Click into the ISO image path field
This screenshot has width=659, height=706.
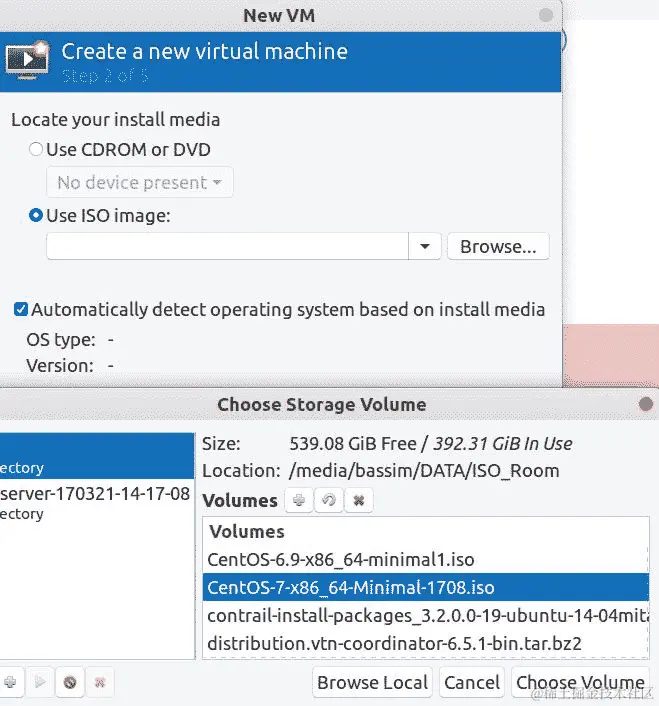[227, 246]
